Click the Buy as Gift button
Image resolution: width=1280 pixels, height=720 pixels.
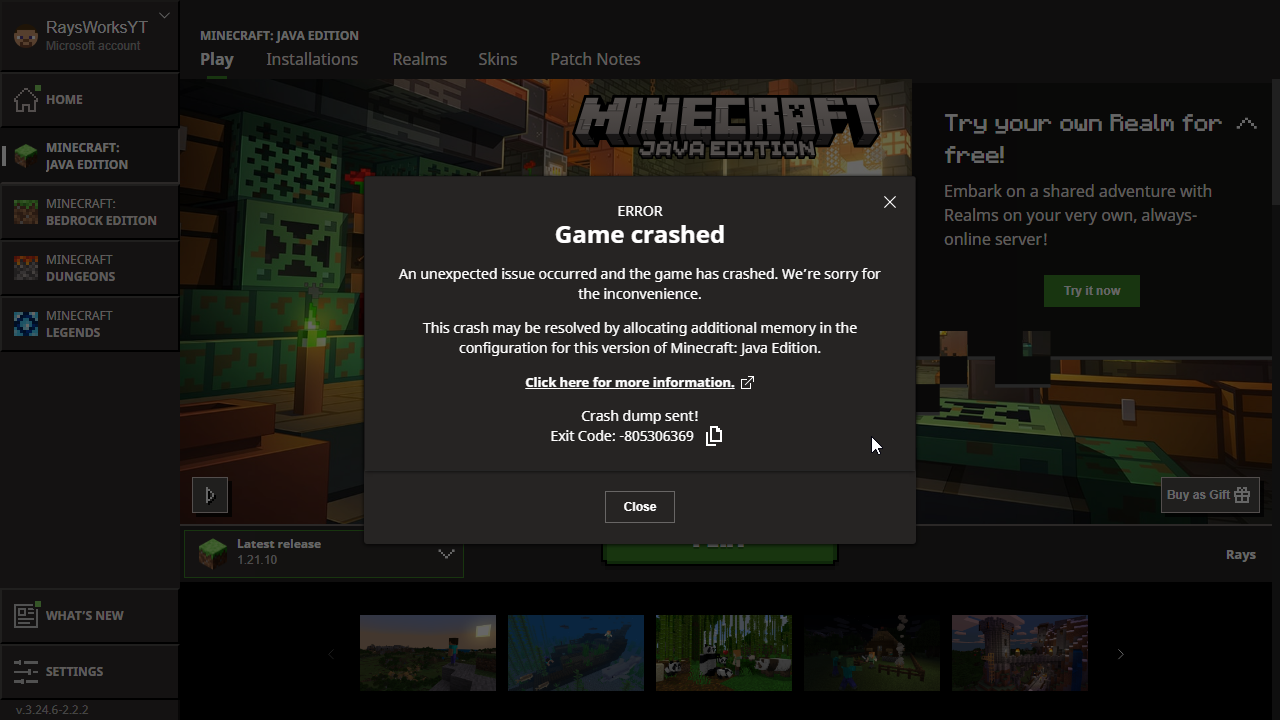coord(1210,495)
